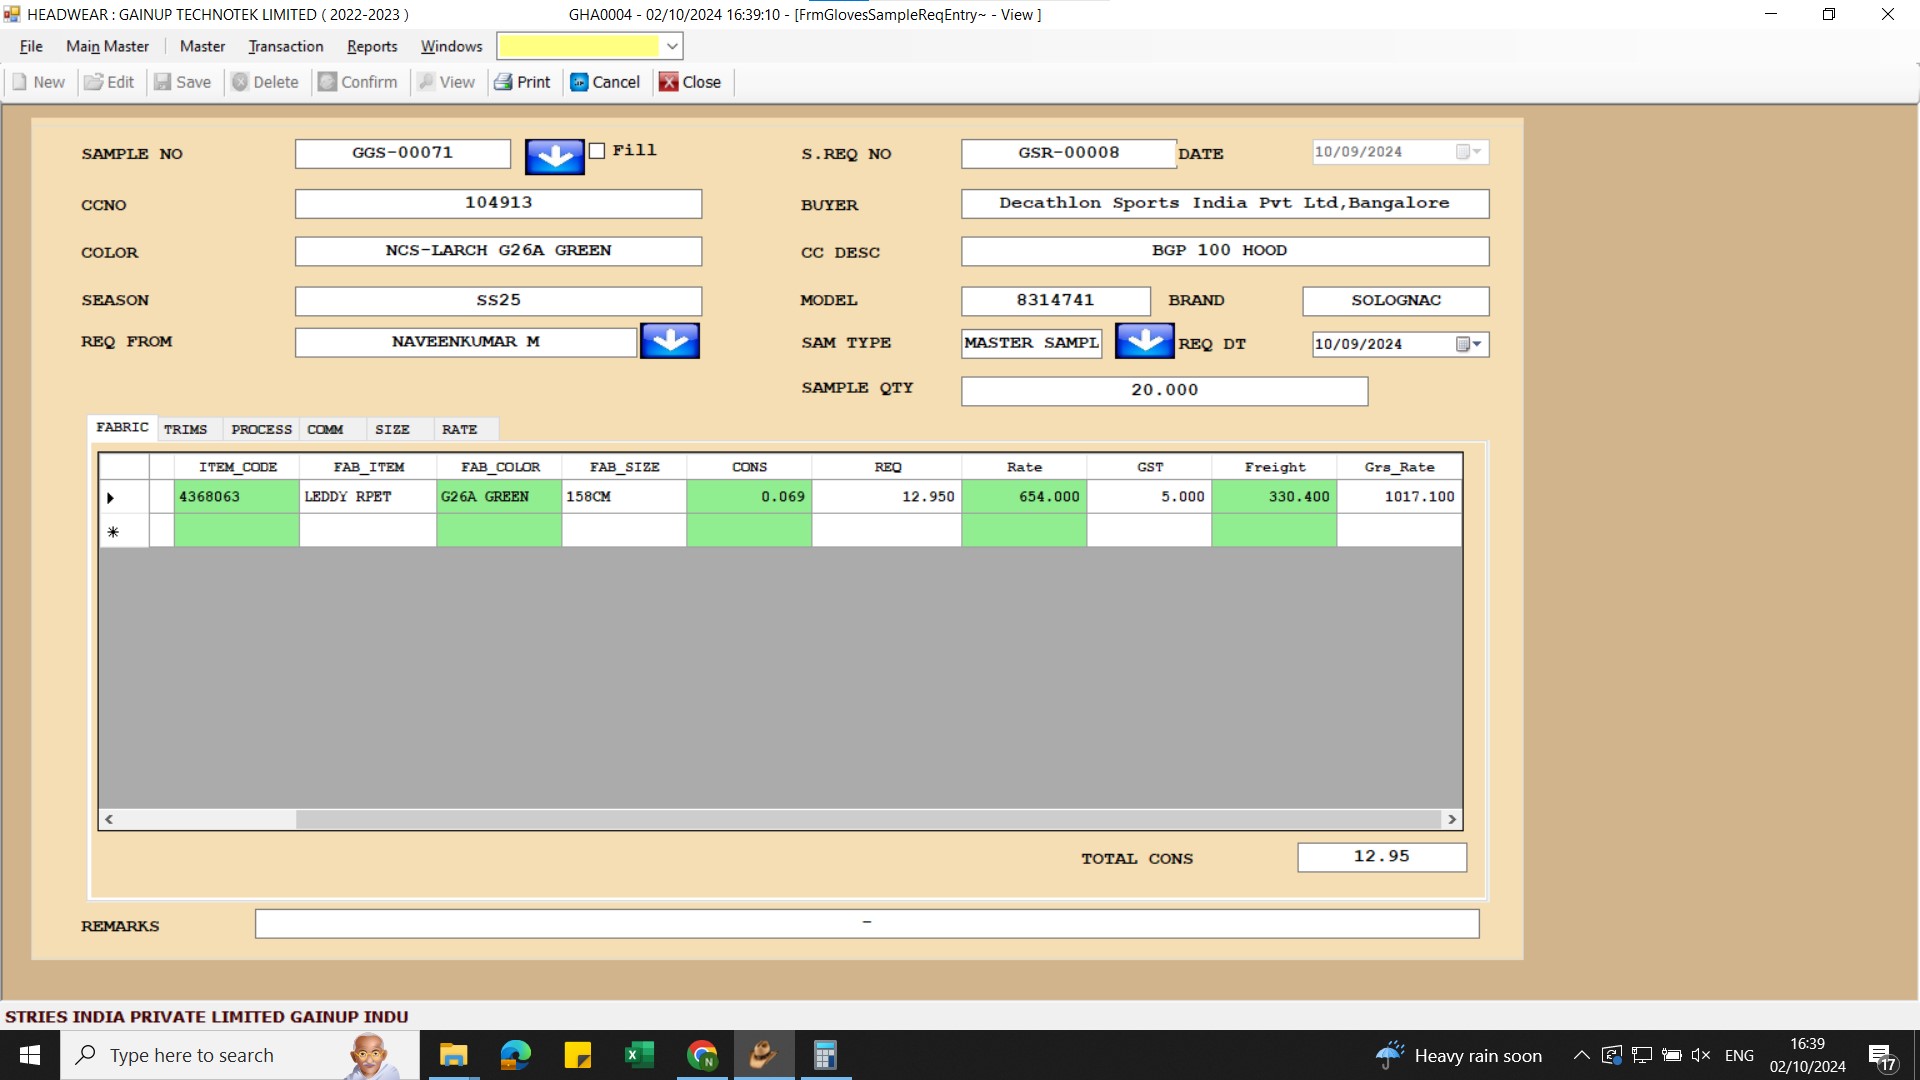Click the red Close toolbar icon
Screen dimensions: 1920x1080
coord(668,82)
